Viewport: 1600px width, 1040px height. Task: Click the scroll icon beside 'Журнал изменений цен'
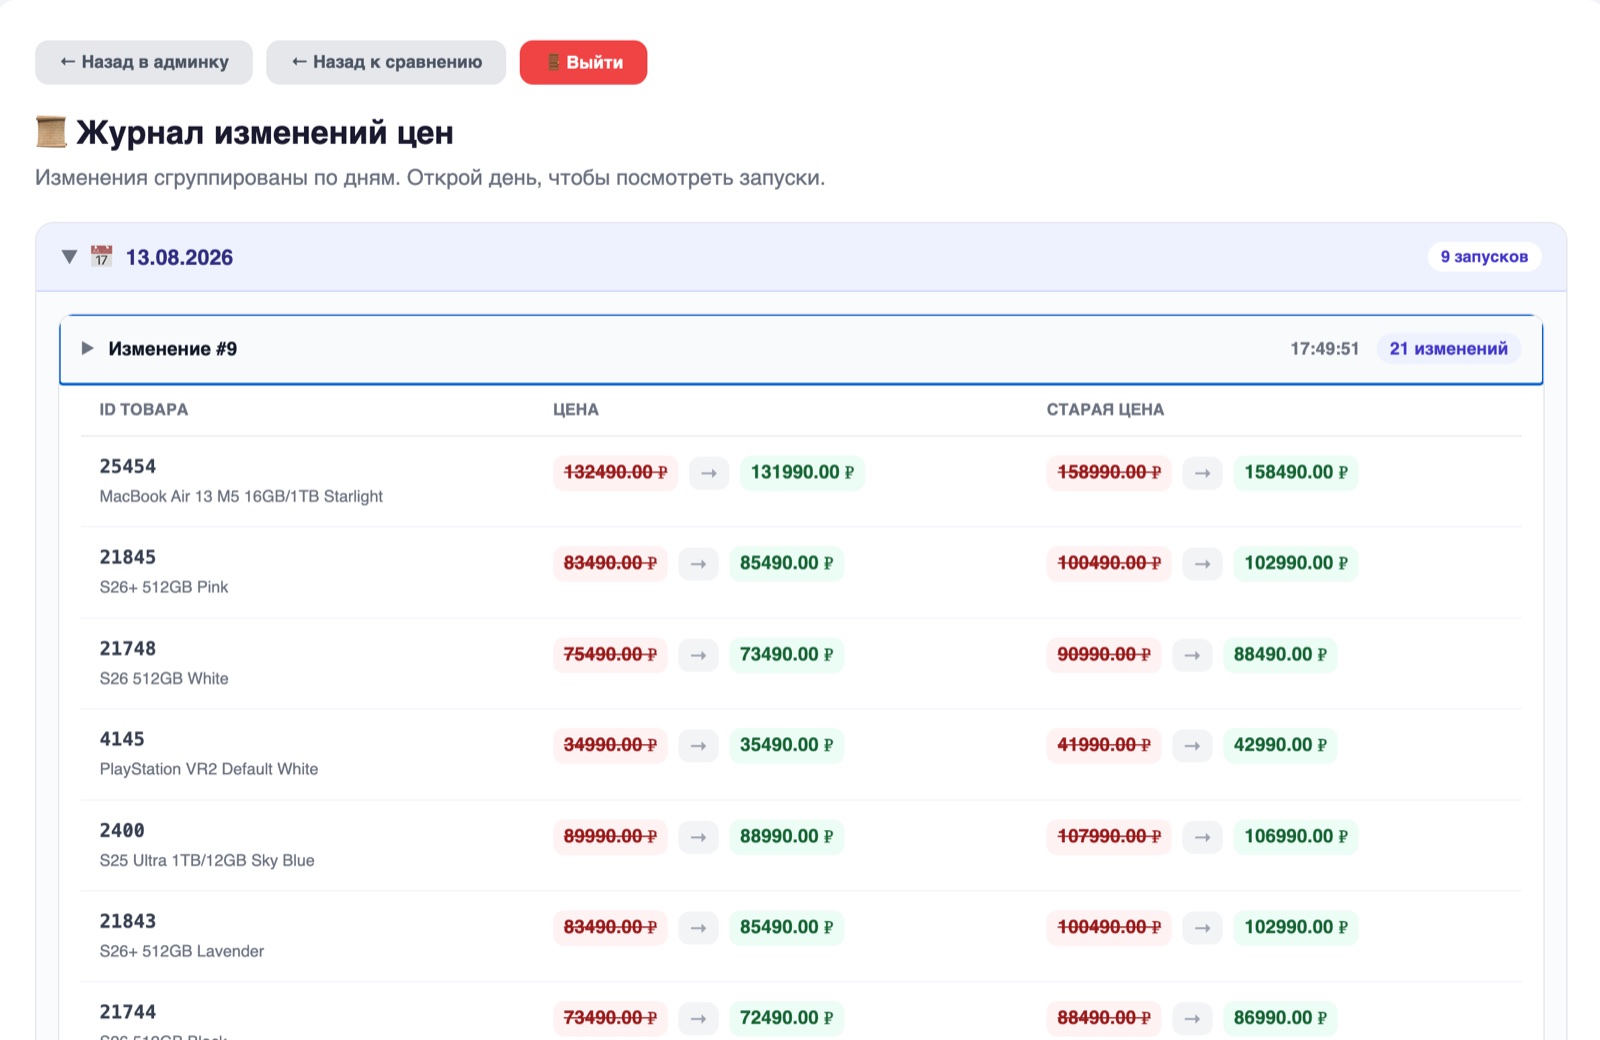[51, 132]
